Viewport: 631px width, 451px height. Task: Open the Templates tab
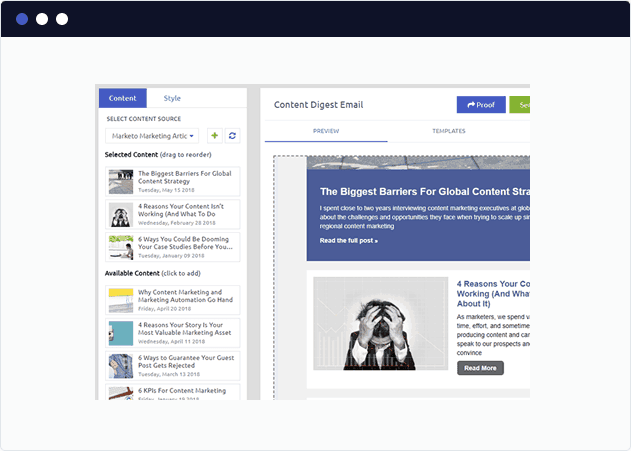(449, 131)
